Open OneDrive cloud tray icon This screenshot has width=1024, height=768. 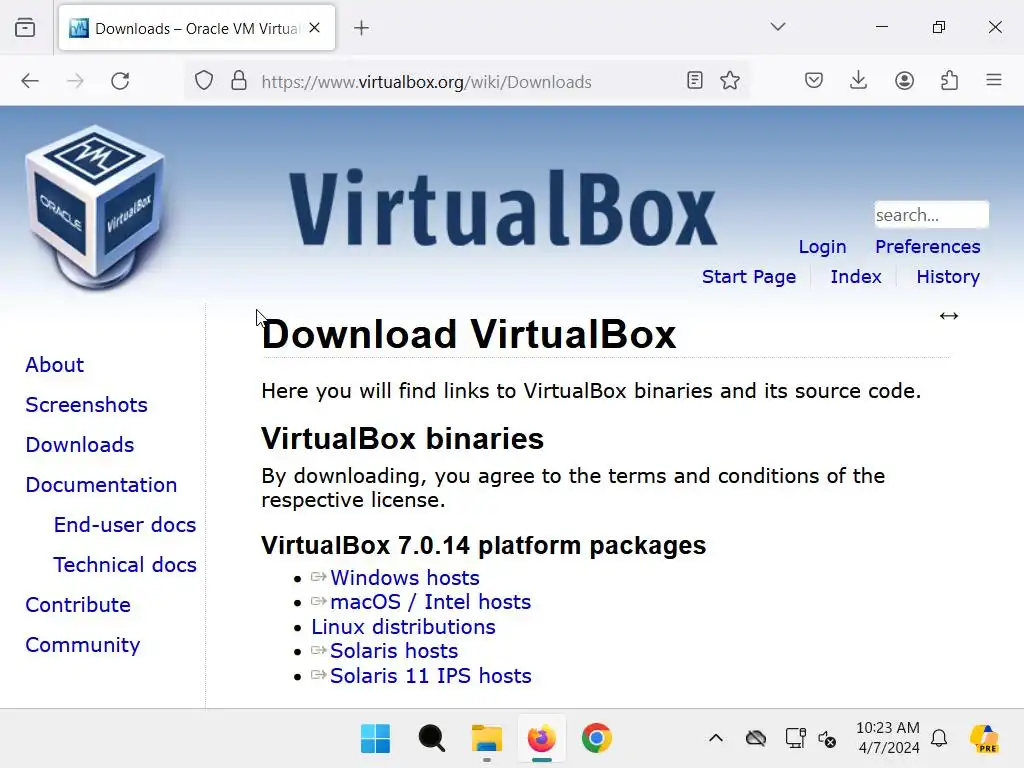[756, 739]
